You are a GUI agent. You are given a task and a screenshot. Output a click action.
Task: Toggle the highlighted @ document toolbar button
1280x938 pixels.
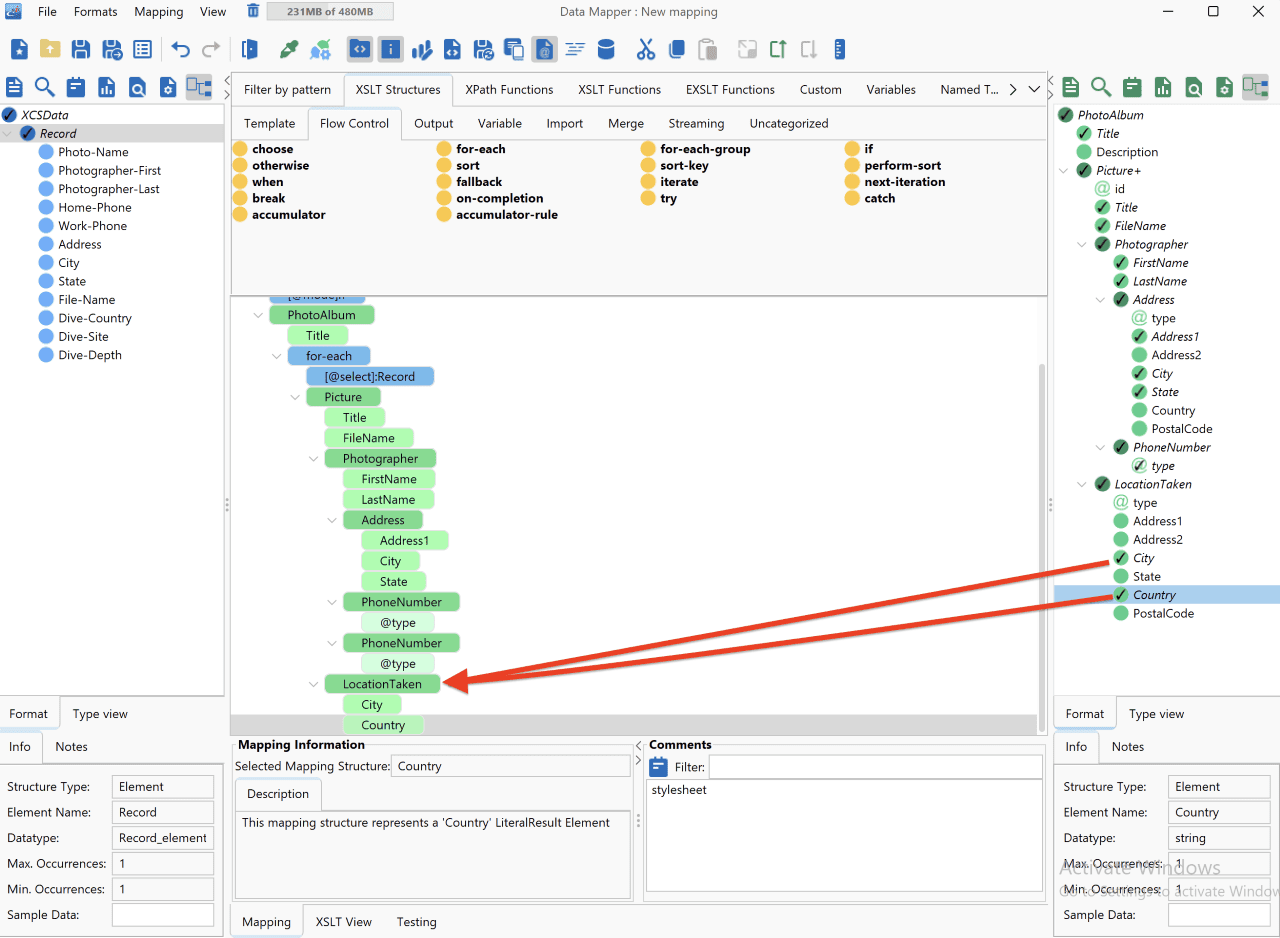[545, 49]
